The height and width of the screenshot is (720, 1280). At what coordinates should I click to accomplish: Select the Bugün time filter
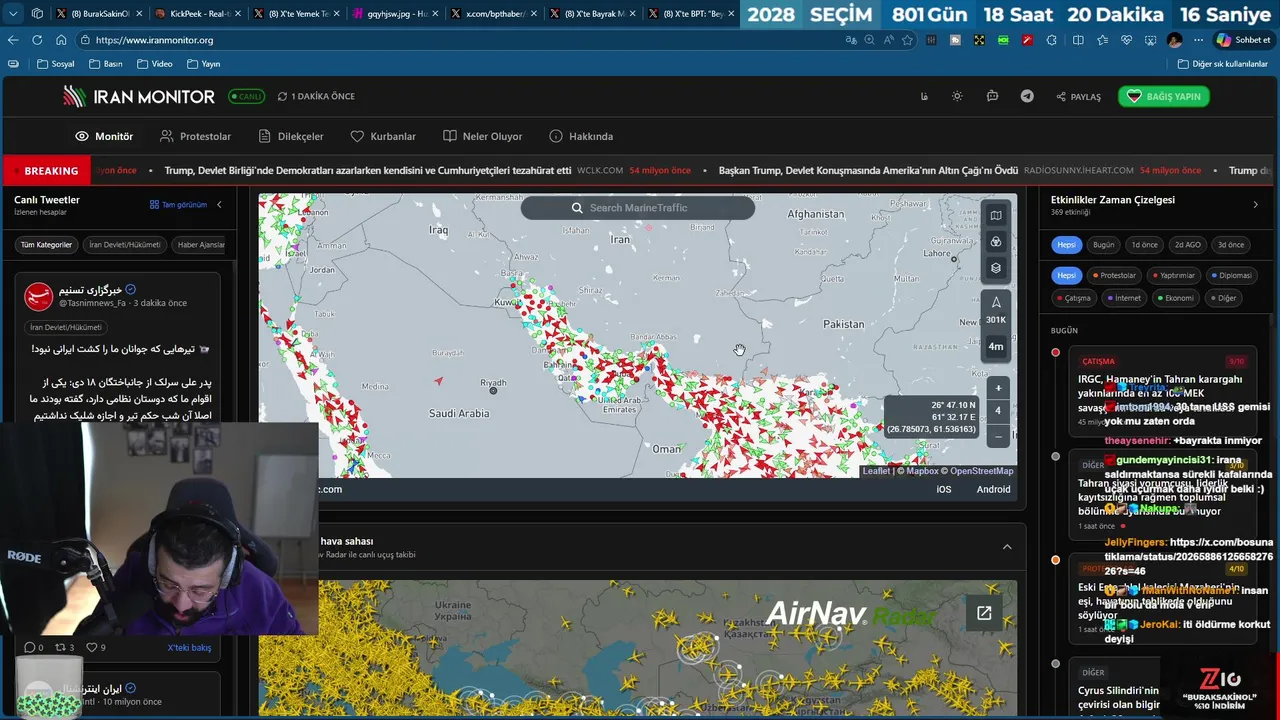[1103, 245]
